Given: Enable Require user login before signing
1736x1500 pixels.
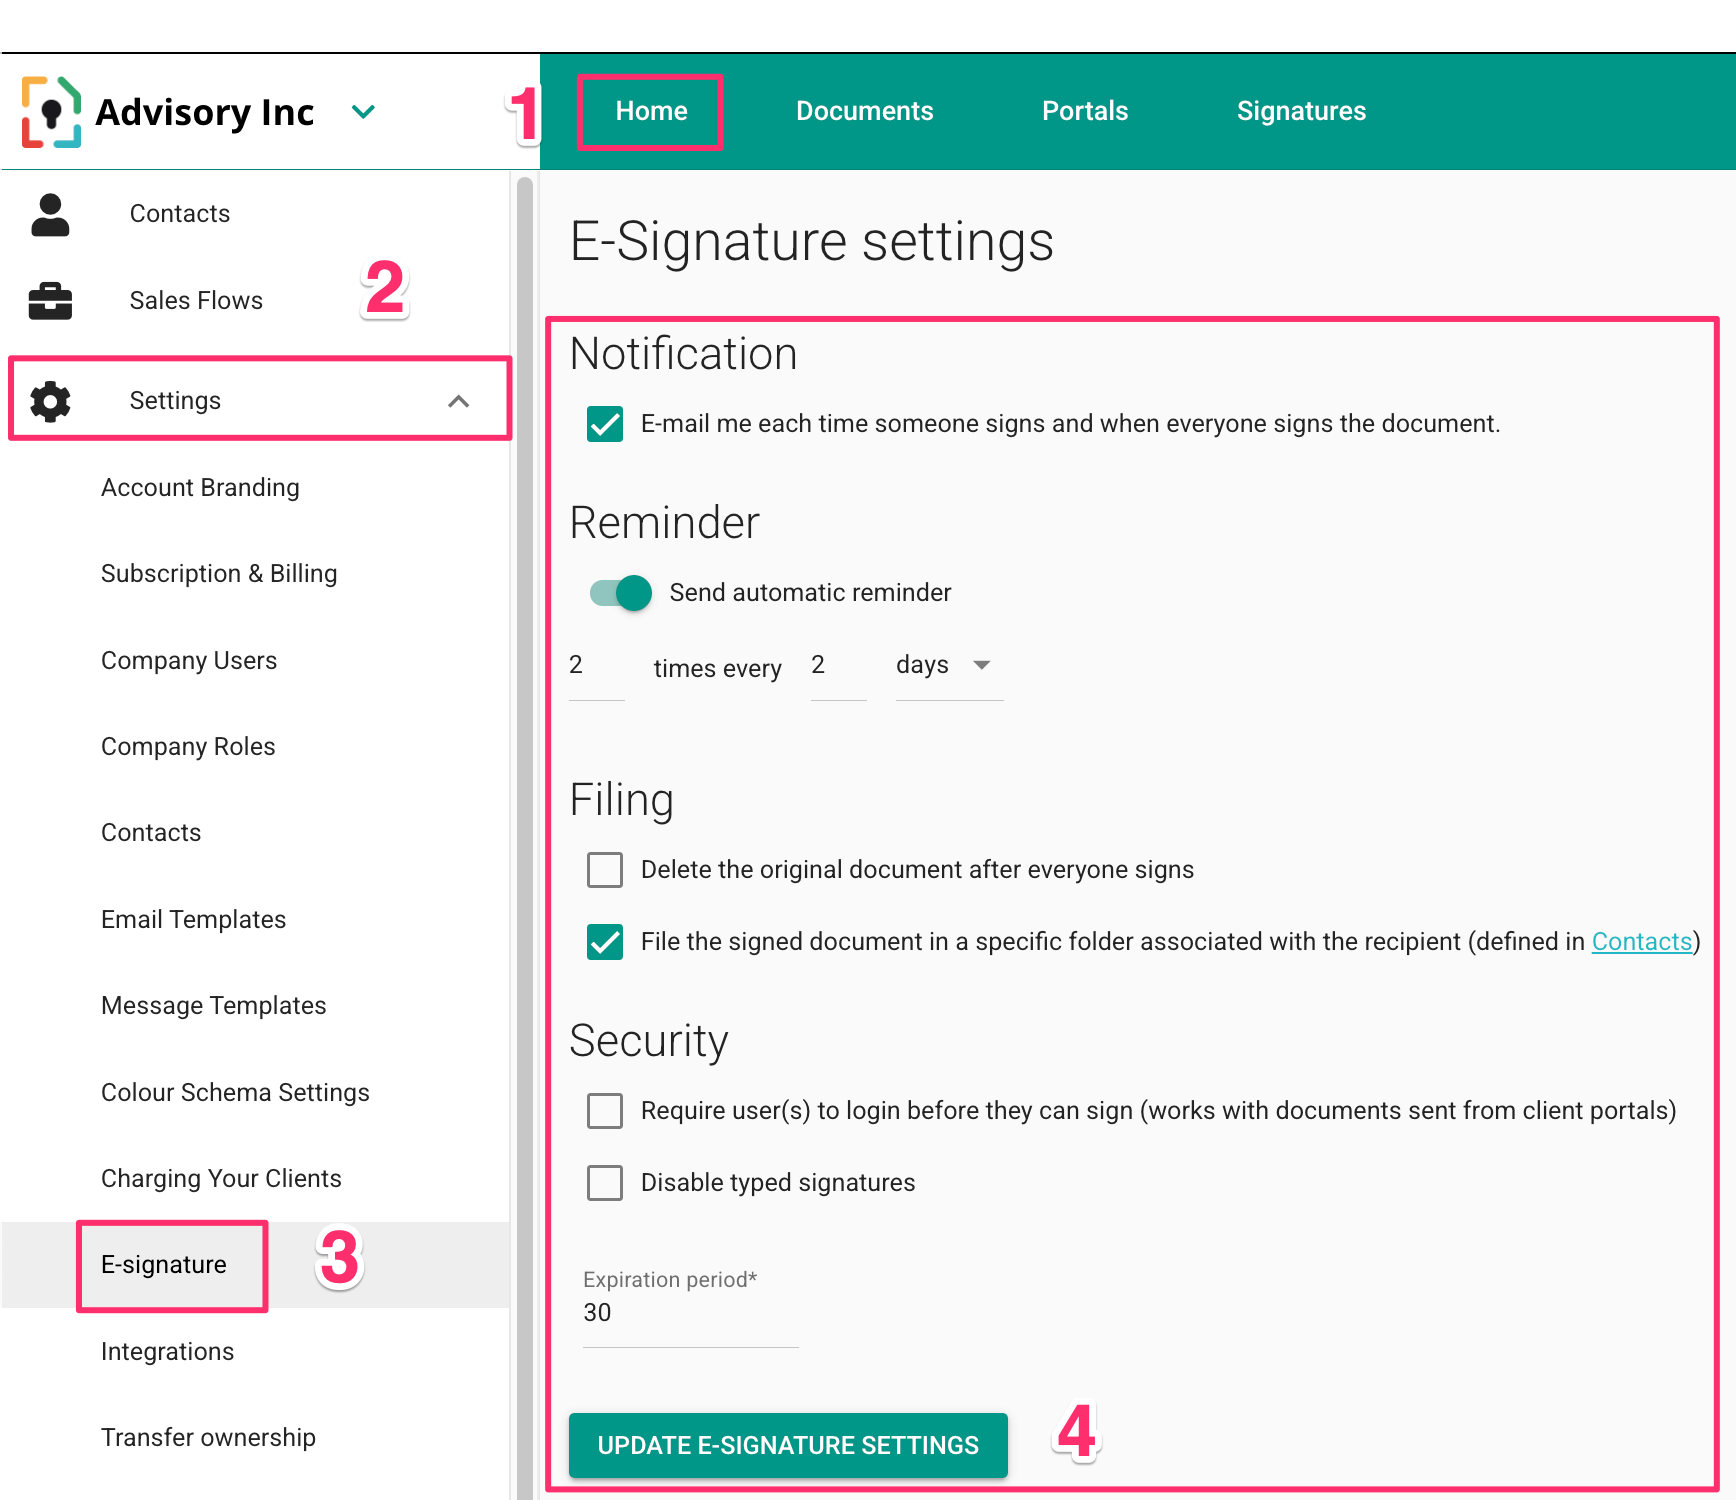Looking at the screenshot, I should point(605,1111).
